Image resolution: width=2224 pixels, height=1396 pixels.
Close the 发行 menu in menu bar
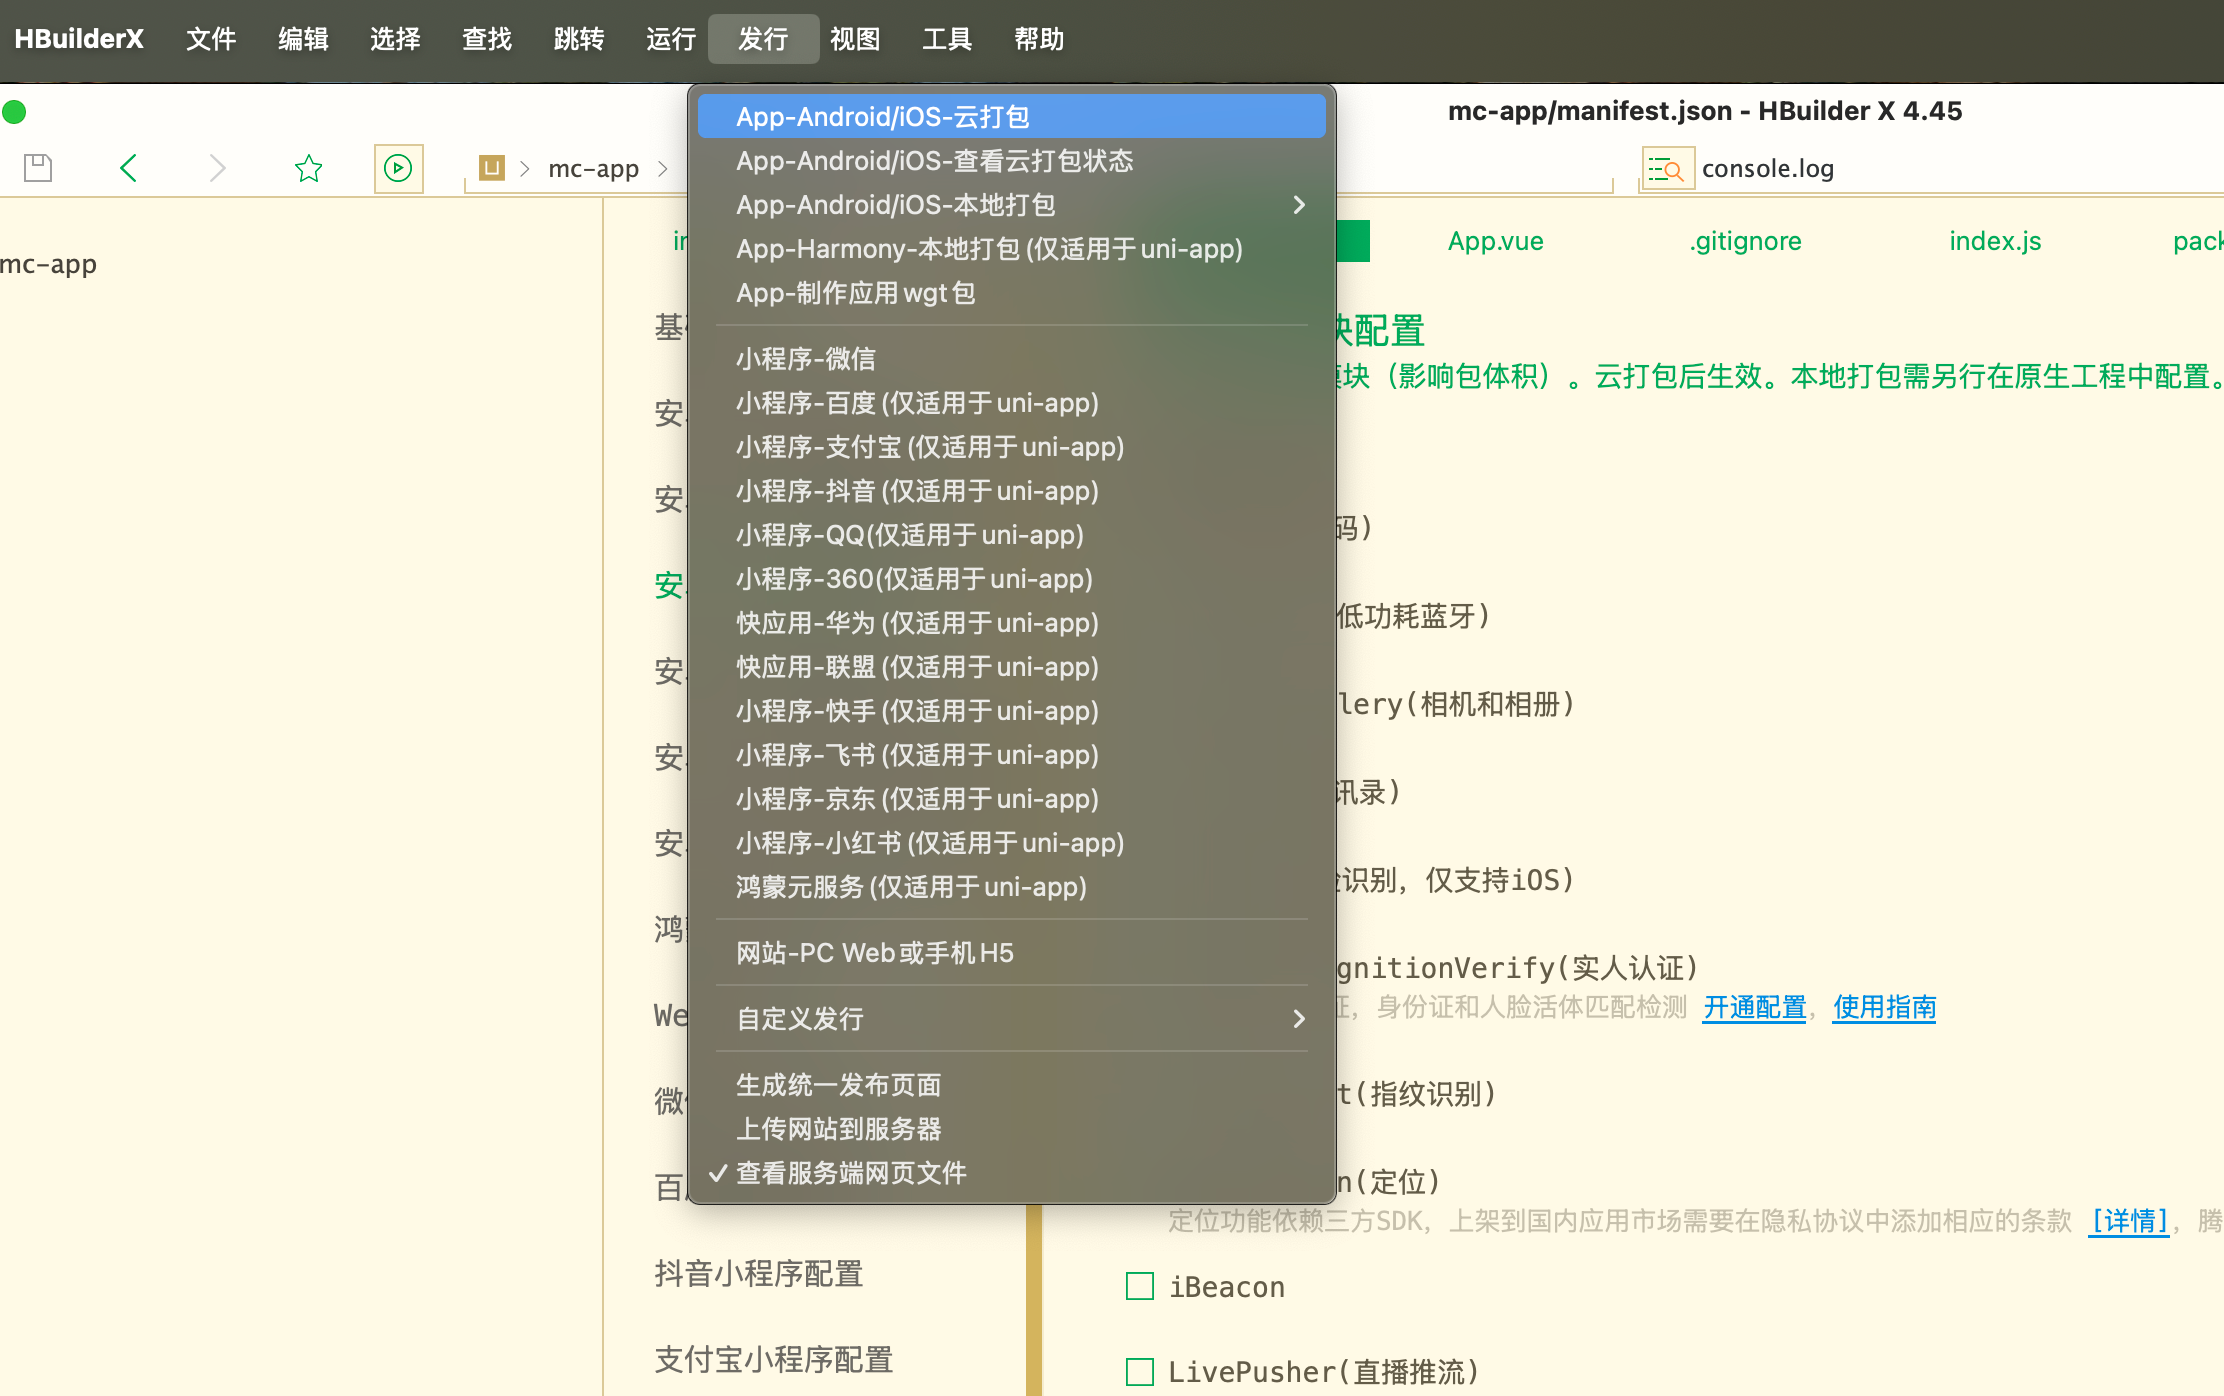click(763, 39)
